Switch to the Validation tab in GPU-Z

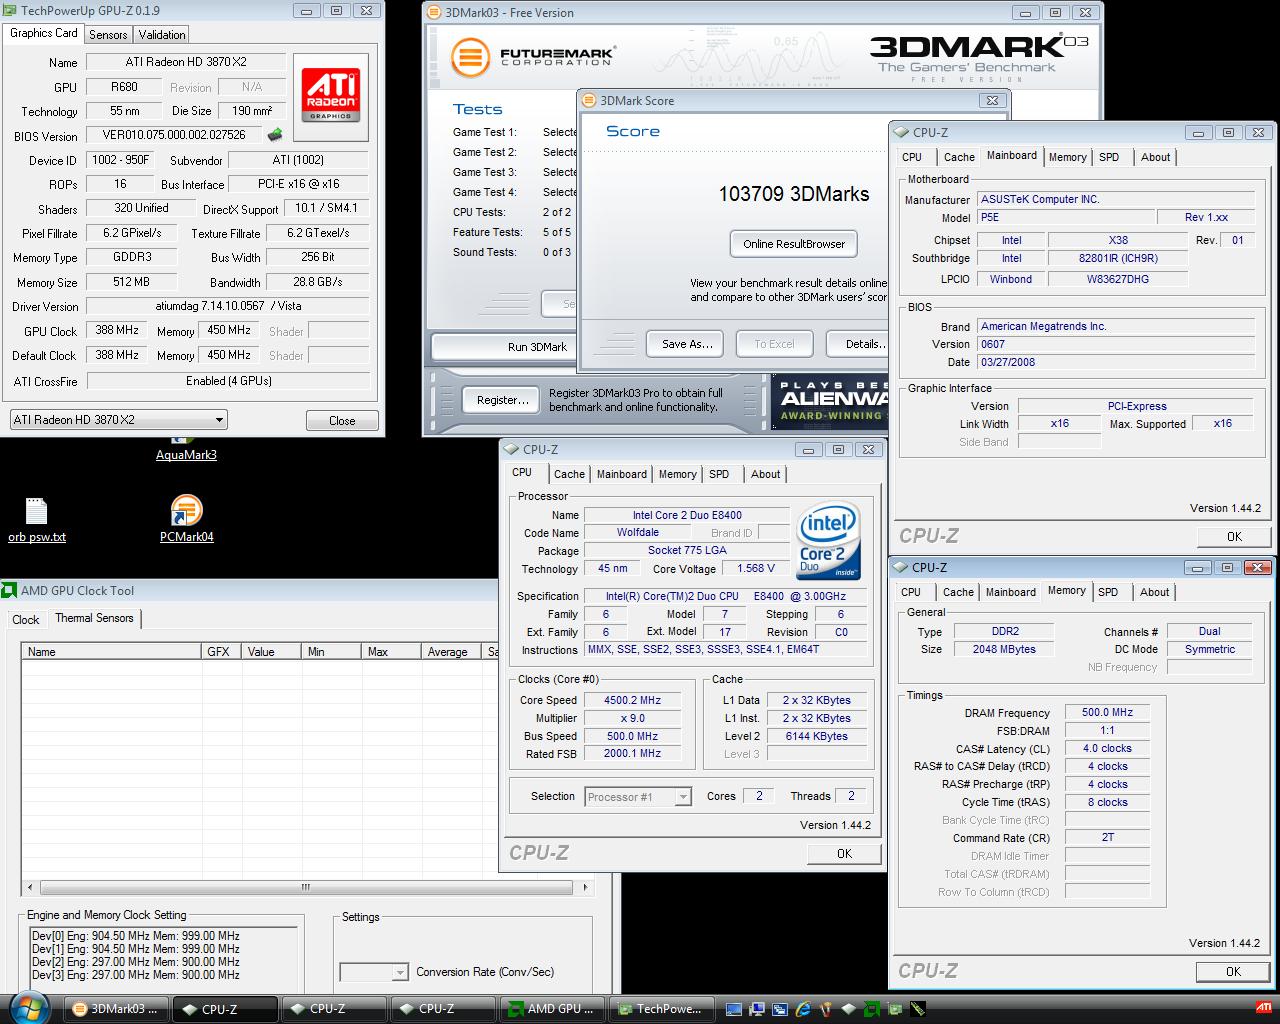point(162,34)
